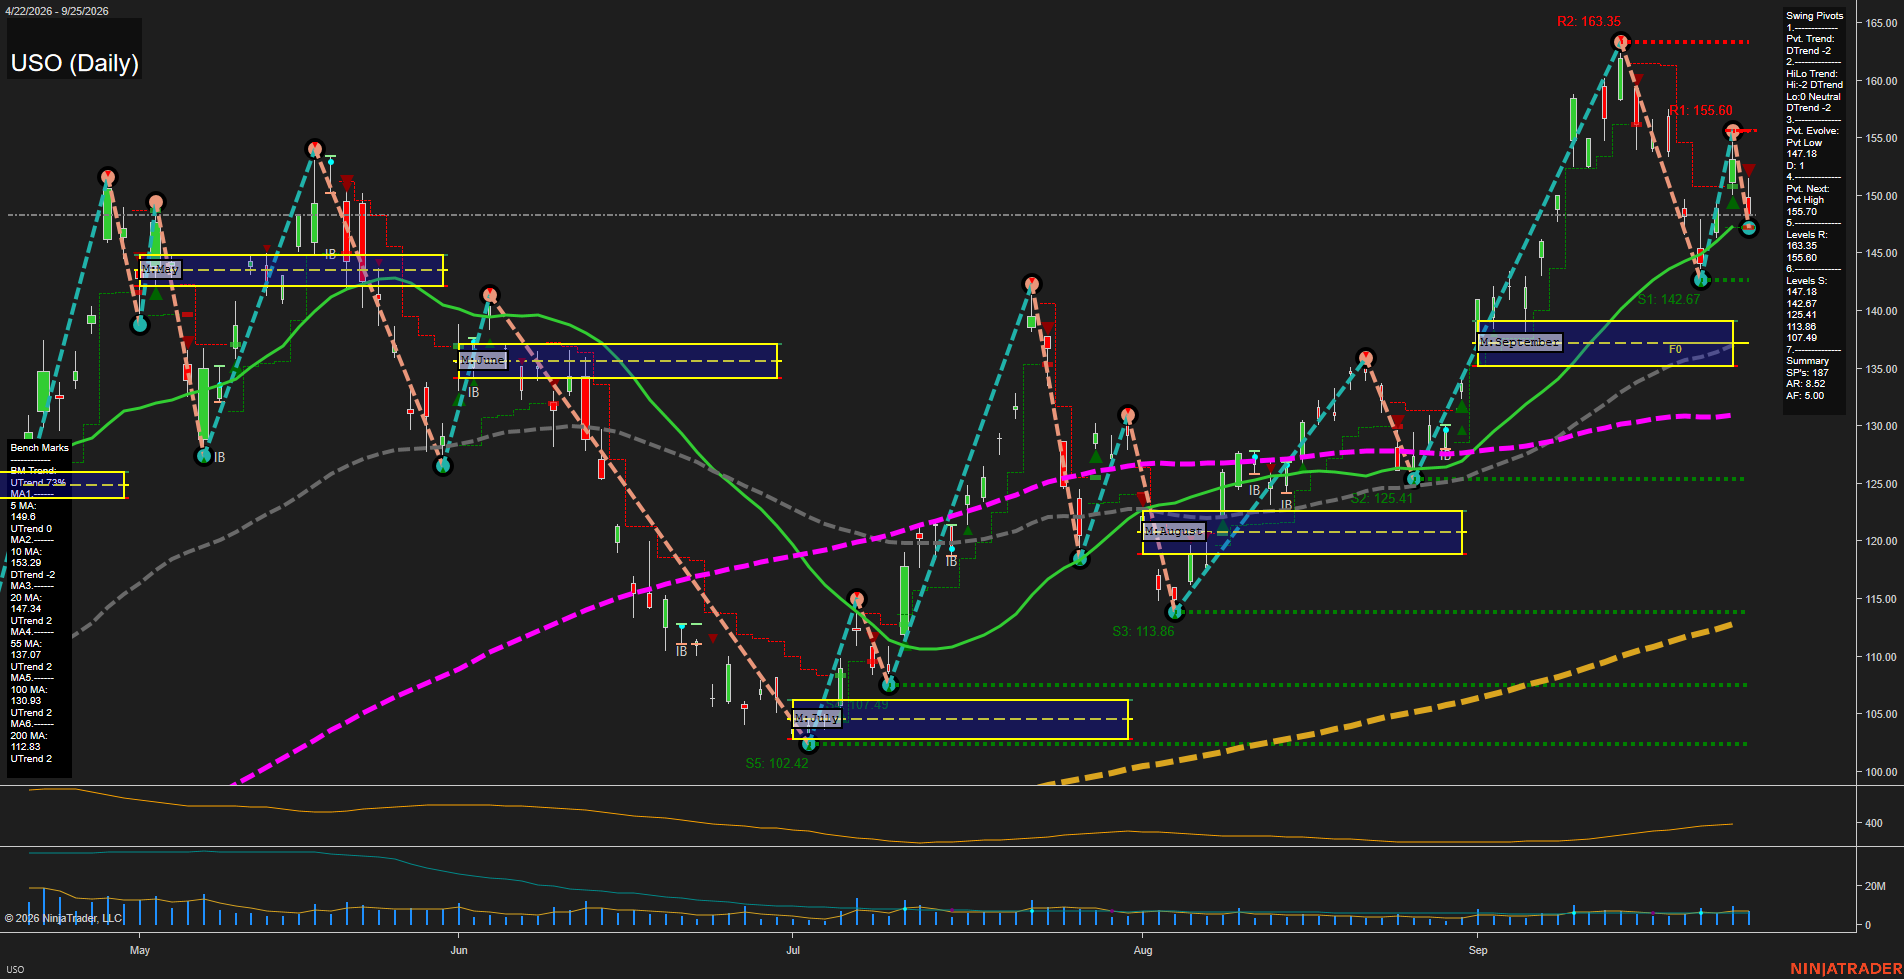The height and width of the screenshot is (979, 1904).
Task: Click the swing low pivot marker at S1: 142.67
Action: [x=1700, y=280]
